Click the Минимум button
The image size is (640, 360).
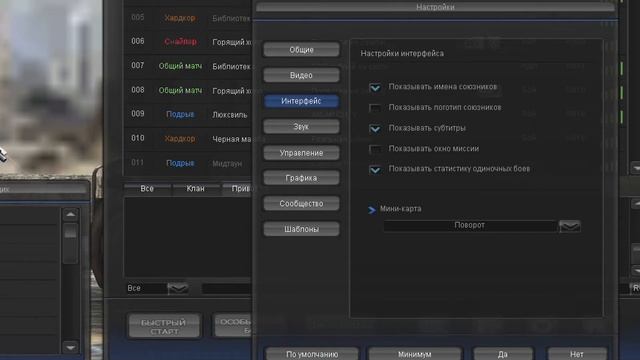click(415, 354)
